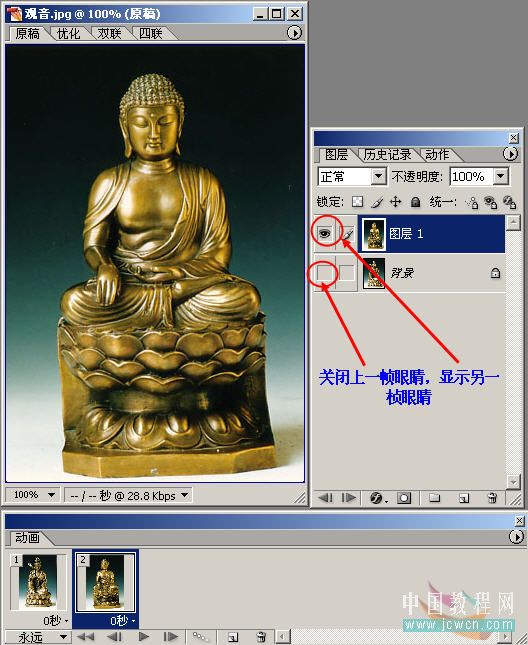Delete layer with layers panel trash icon
The width and height of the screenshot is (528, 645).
coord(492,498)
